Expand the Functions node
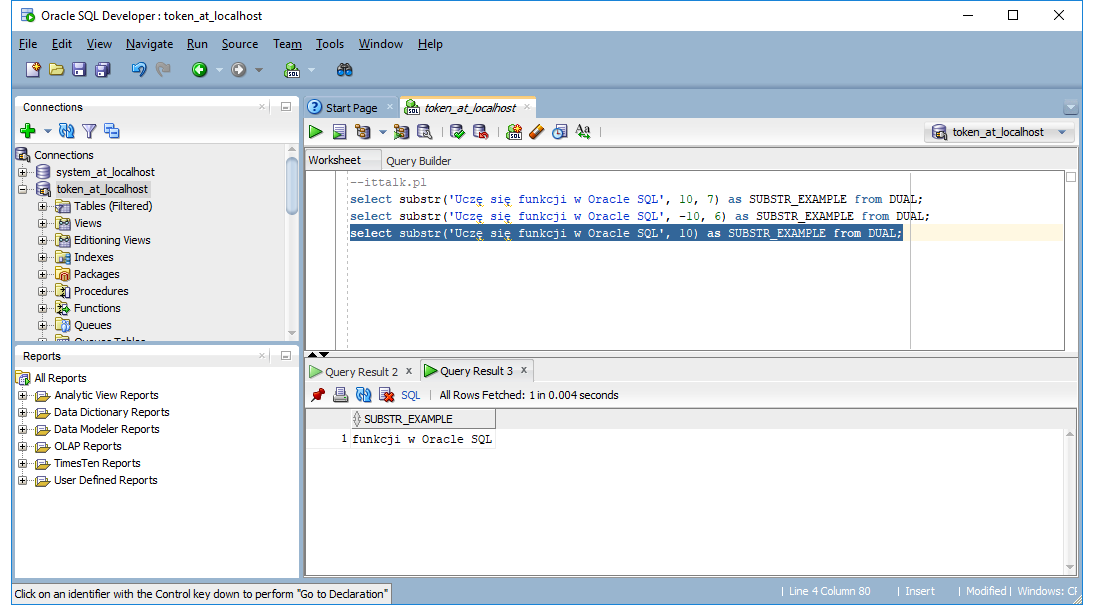1096x605 pixels. (x=43, y=308)
